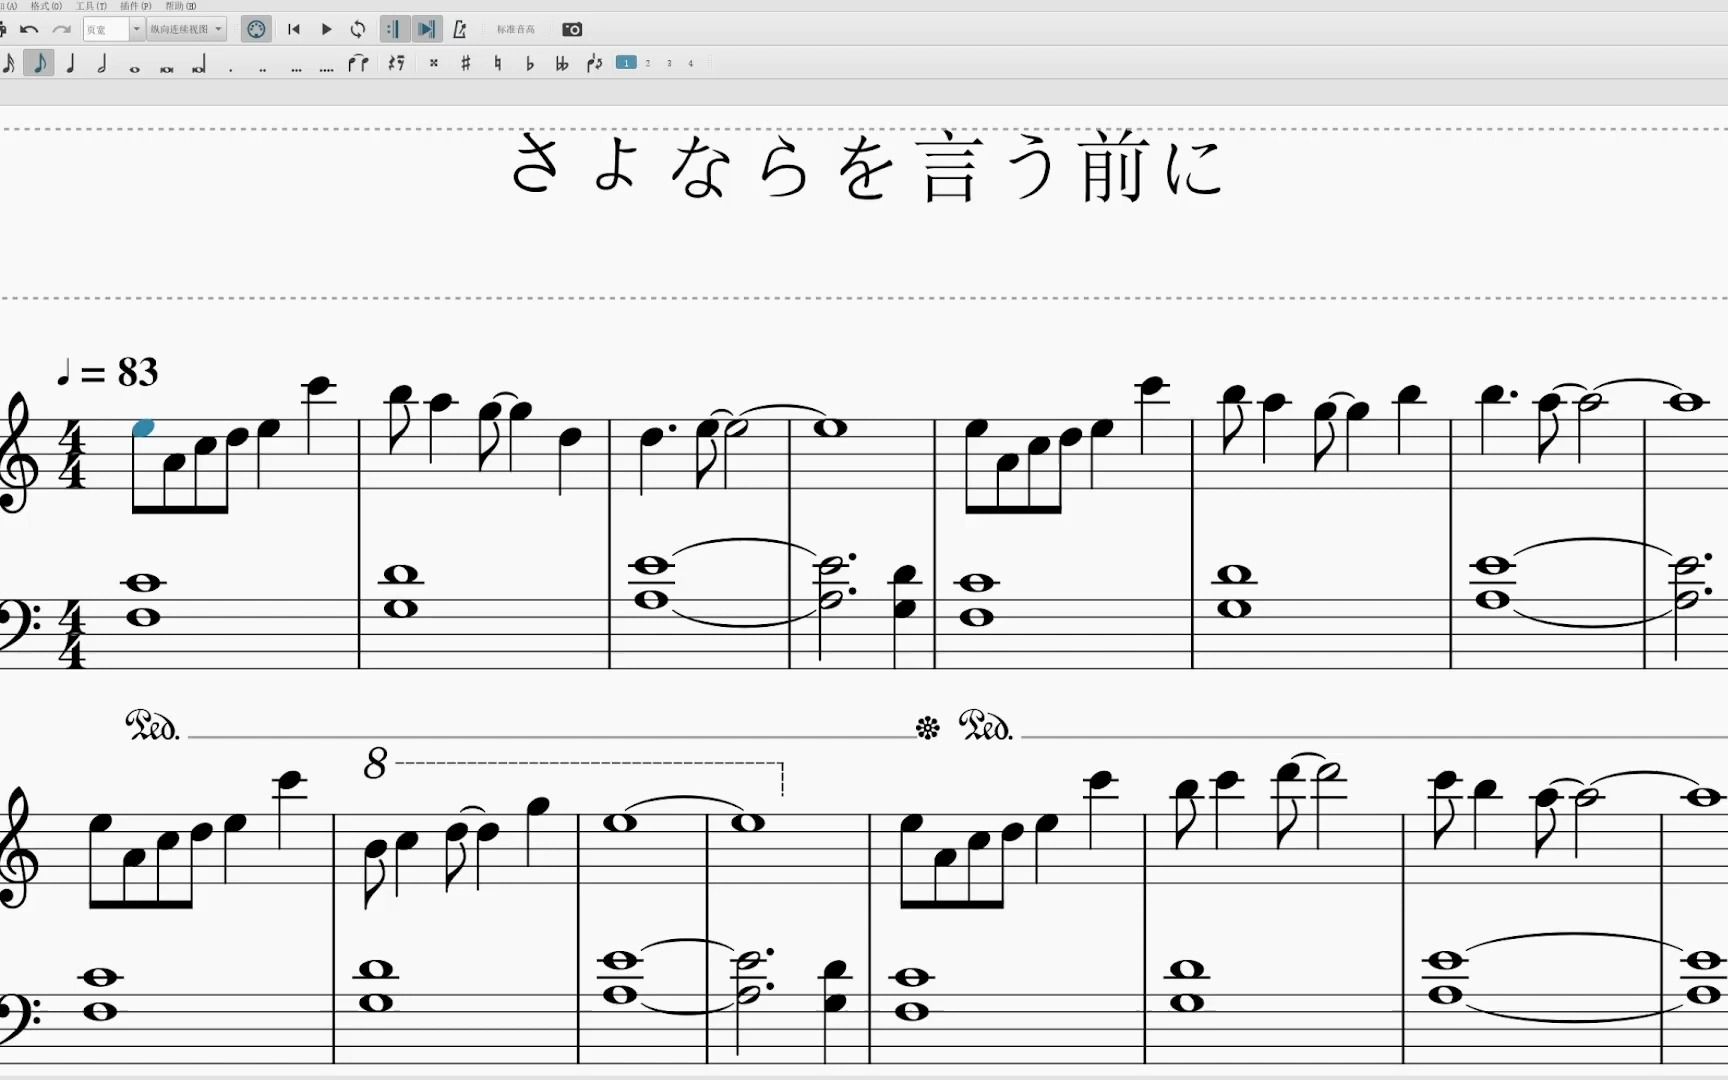Apply quadruple augmentation dot

tap(327, 69)
